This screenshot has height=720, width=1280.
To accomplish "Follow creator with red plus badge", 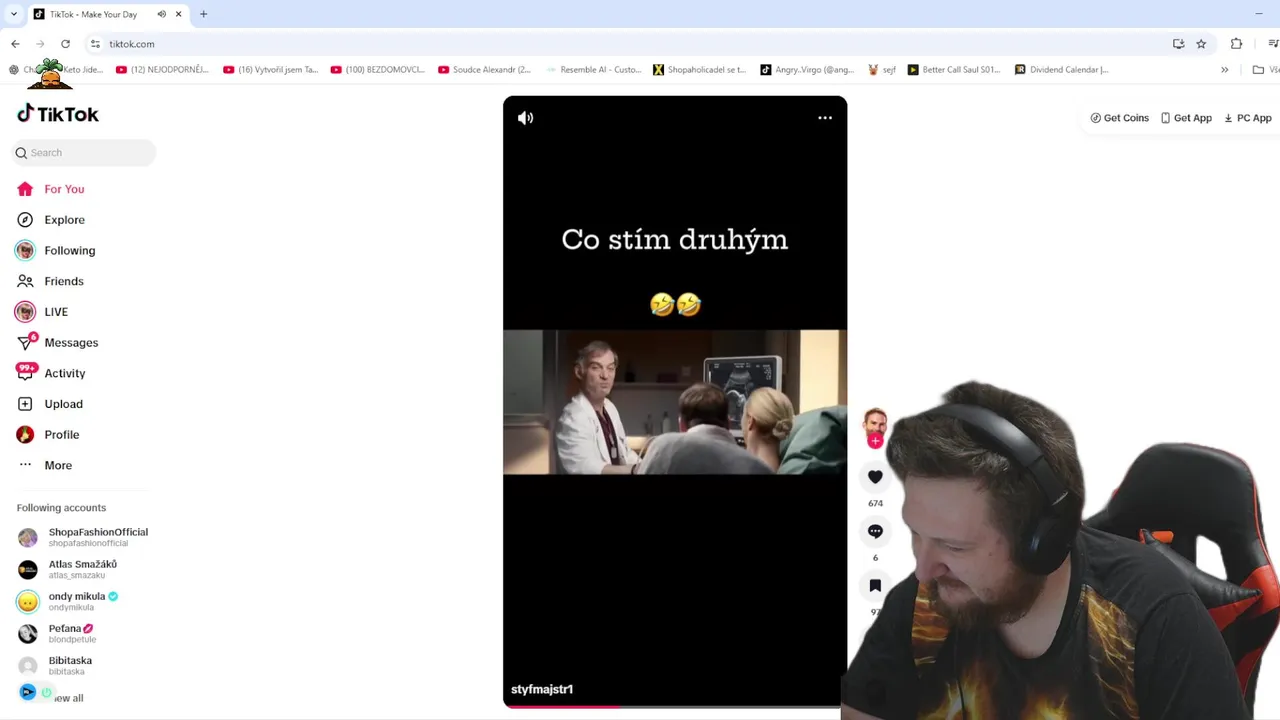I will (875, 440).
